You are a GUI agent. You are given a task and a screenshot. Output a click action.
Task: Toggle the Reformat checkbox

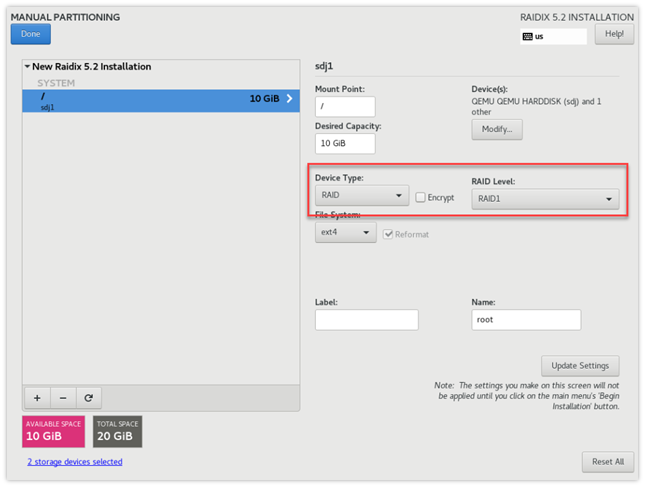pos(388,234)
